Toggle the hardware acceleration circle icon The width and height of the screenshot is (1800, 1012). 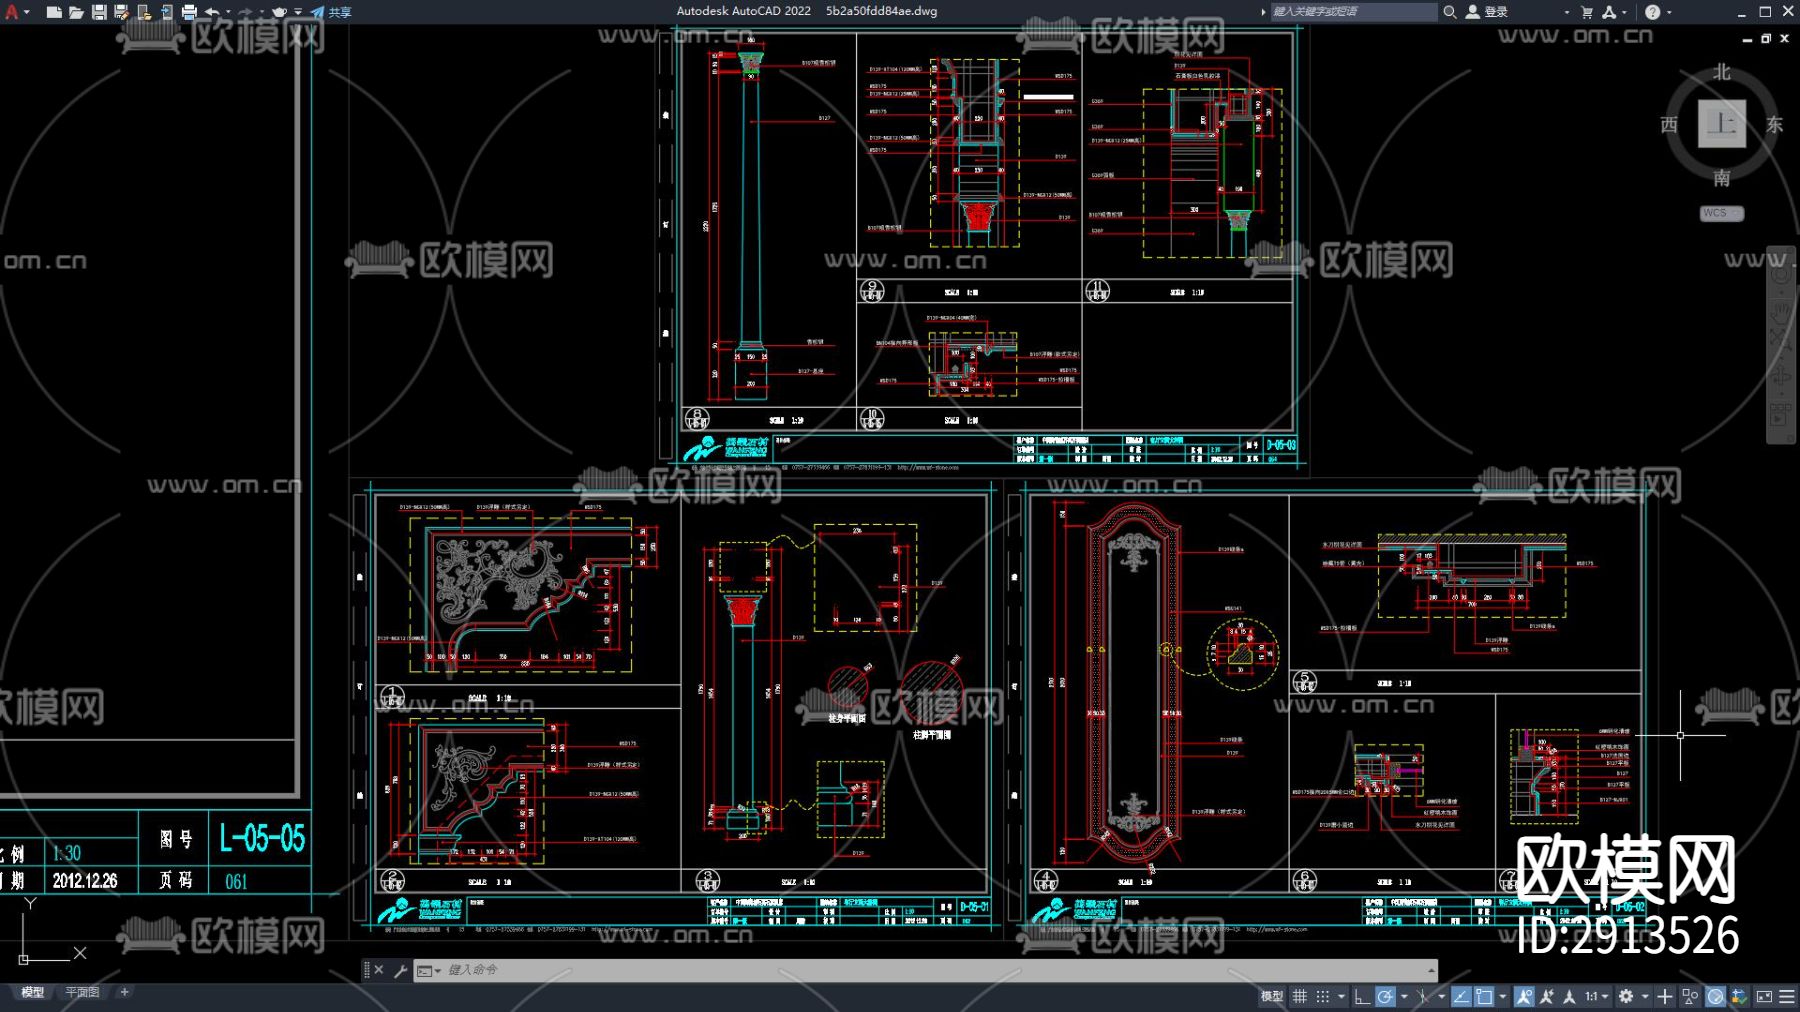click(x=1716, y=997)
